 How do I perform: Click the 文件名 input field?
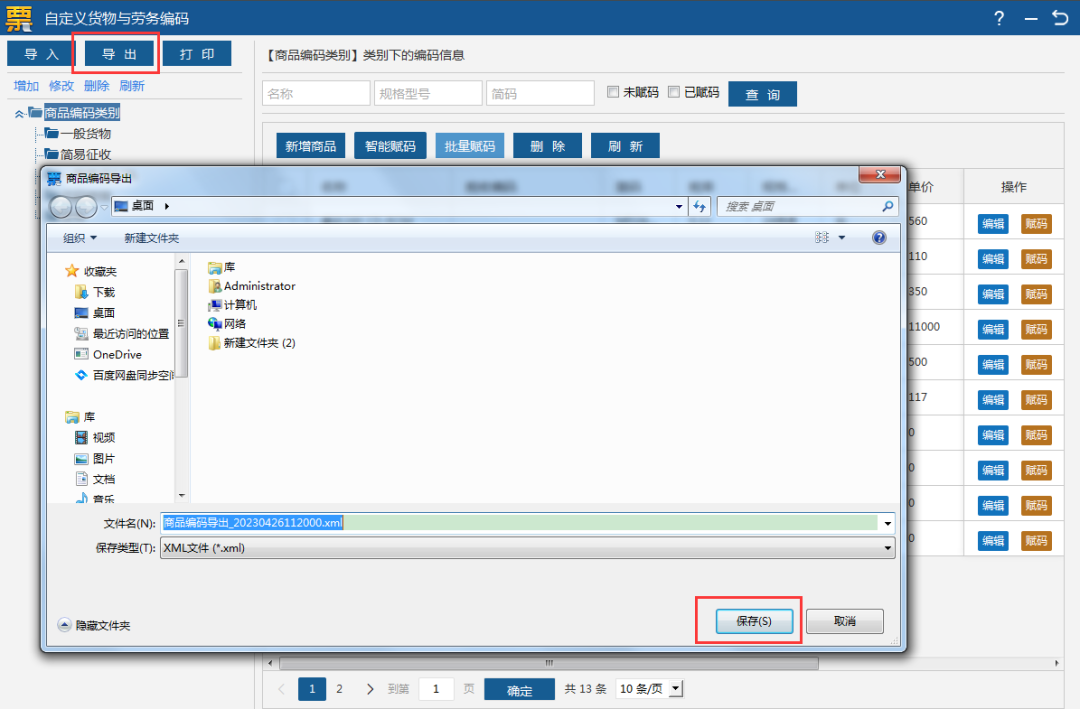tap(528, 523)
